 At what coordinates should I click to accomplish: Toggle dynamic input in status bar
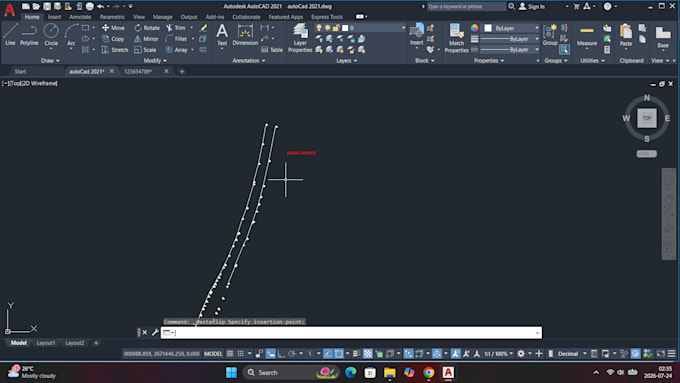(x=271, y=354)
